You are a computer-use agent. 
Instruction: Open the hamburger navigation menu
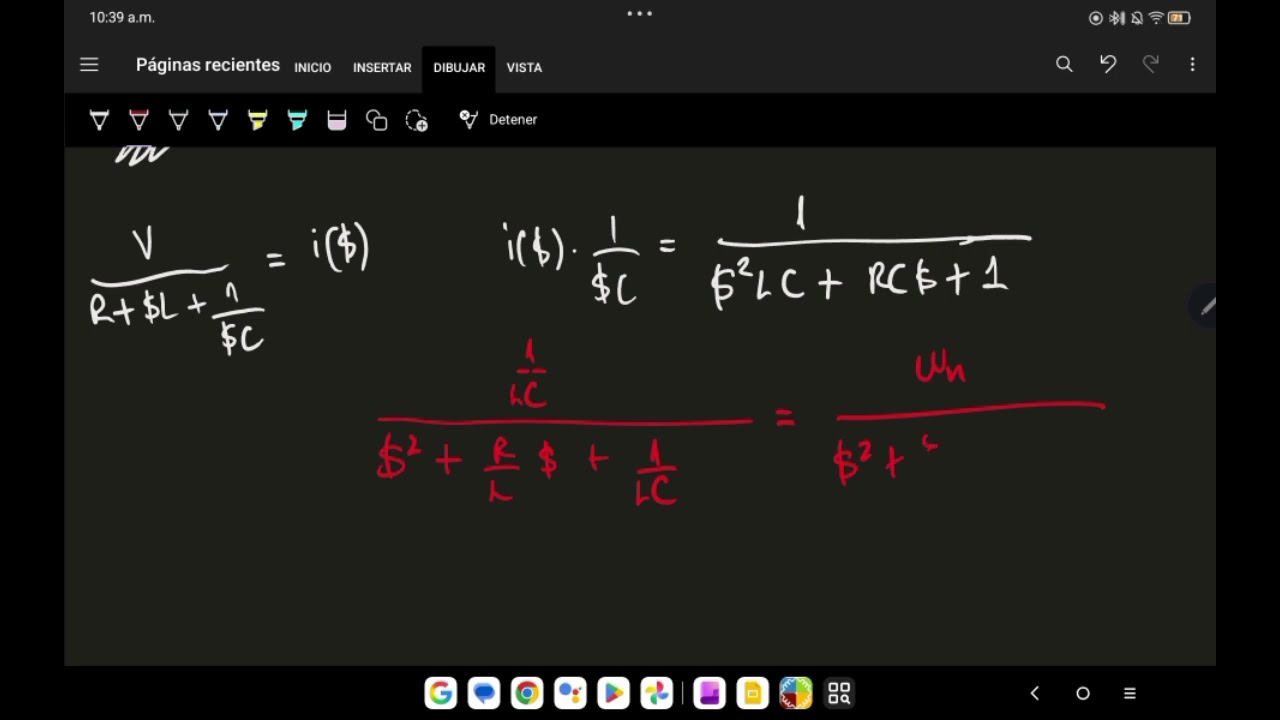[x=89, y=65]
